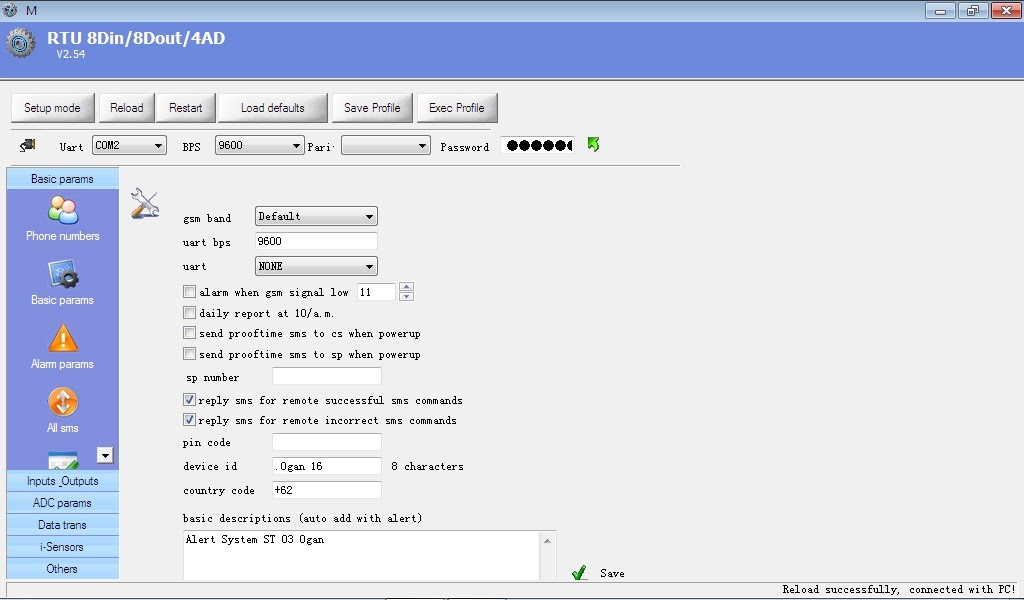Click the wrench and screwdriver tools icon
Viewport: 1024px width, 600px height.
click(145, 203)
